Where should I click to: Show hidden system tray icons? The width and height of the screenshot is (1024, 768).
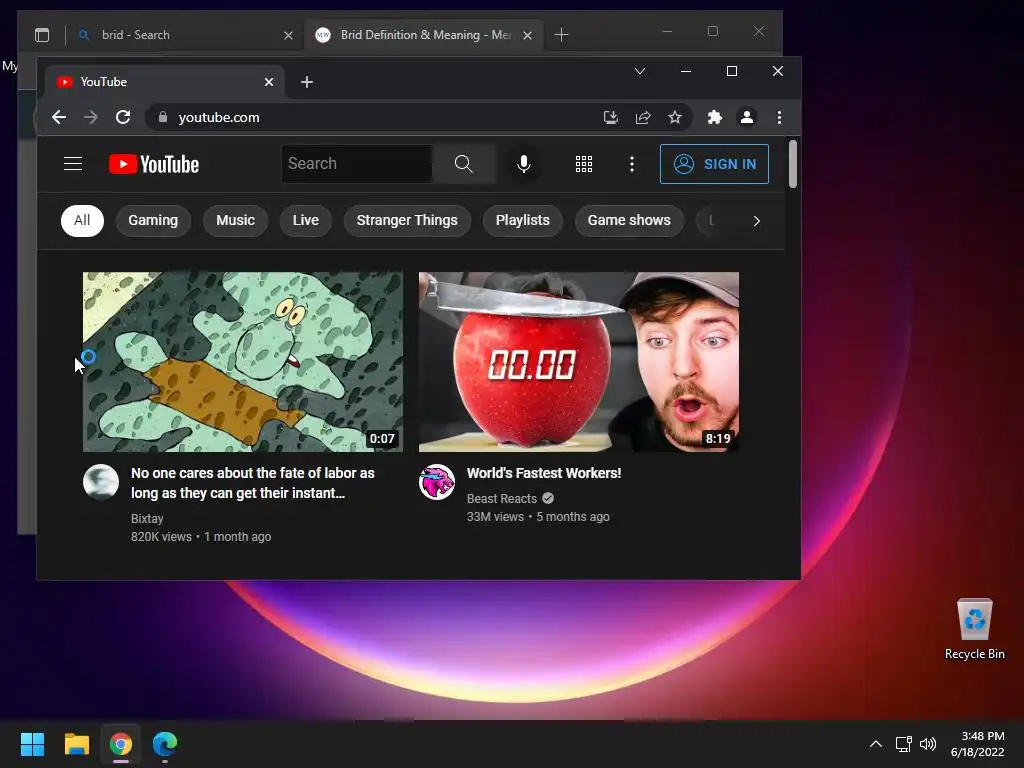coord(876,744)
